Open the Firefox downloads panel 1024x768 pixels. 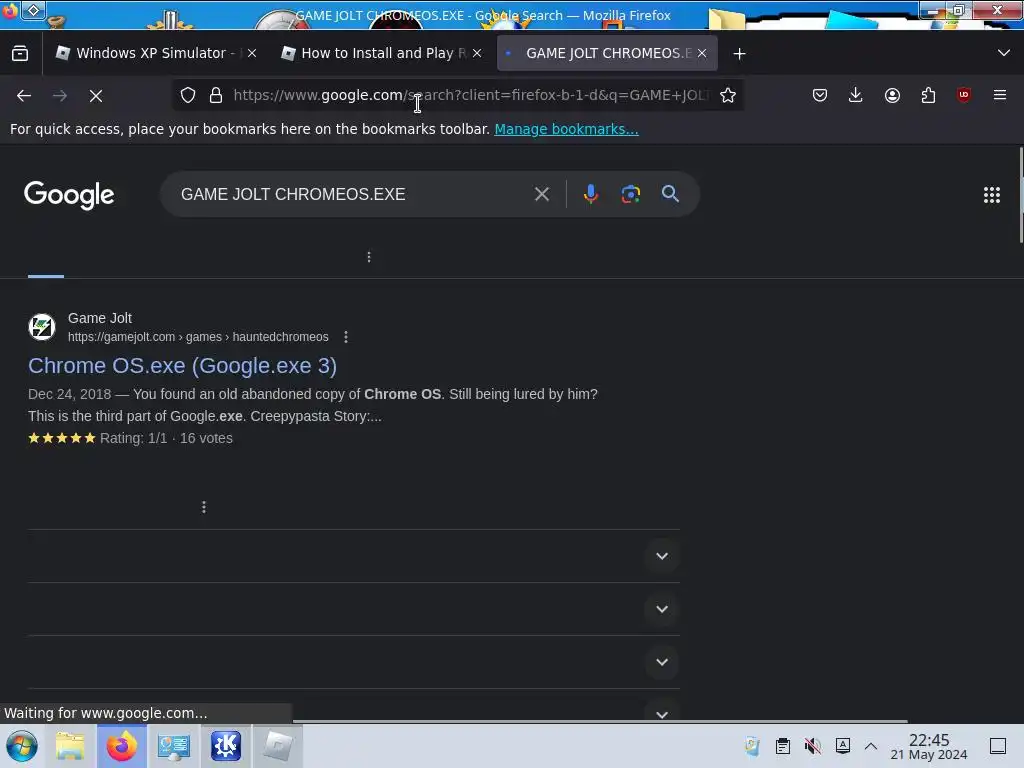pyautogui.click(x=856, y=95)
